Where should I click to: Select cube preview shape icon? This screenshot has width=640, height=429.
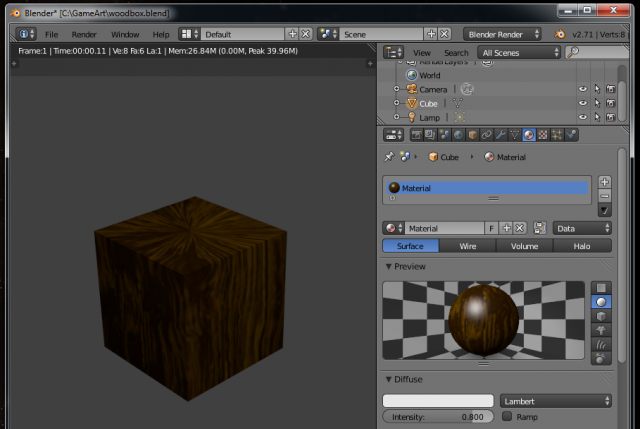[602, 315]
